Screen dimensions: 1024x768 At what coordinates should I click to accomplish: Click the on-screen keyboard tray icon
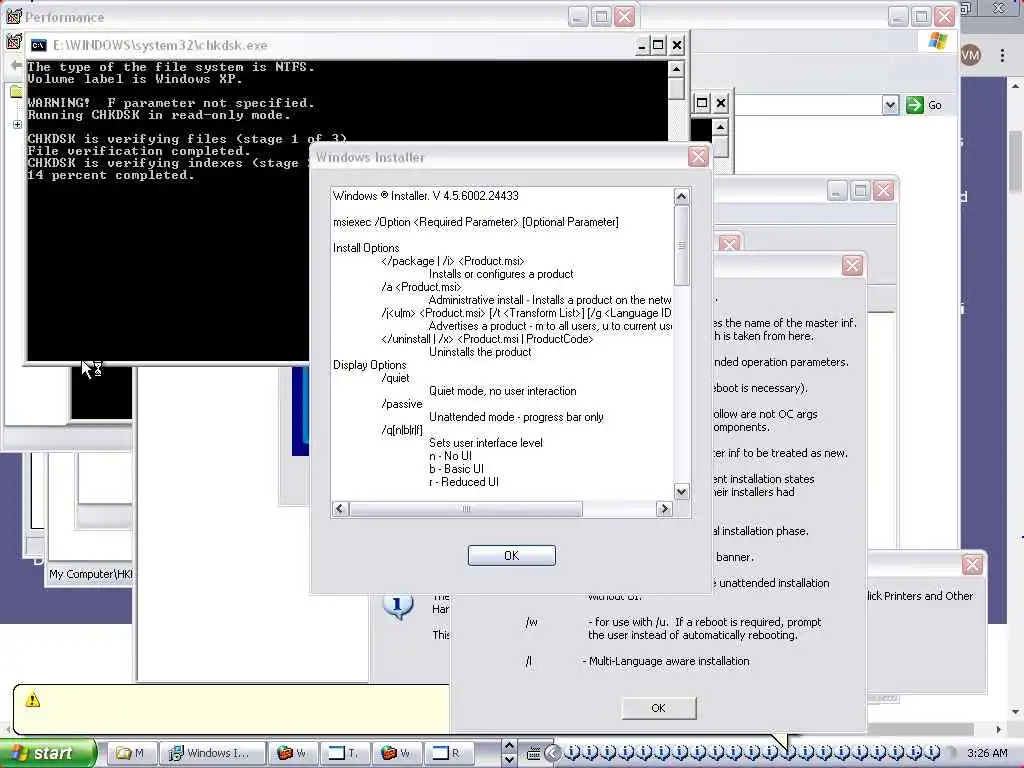point(534,754)
